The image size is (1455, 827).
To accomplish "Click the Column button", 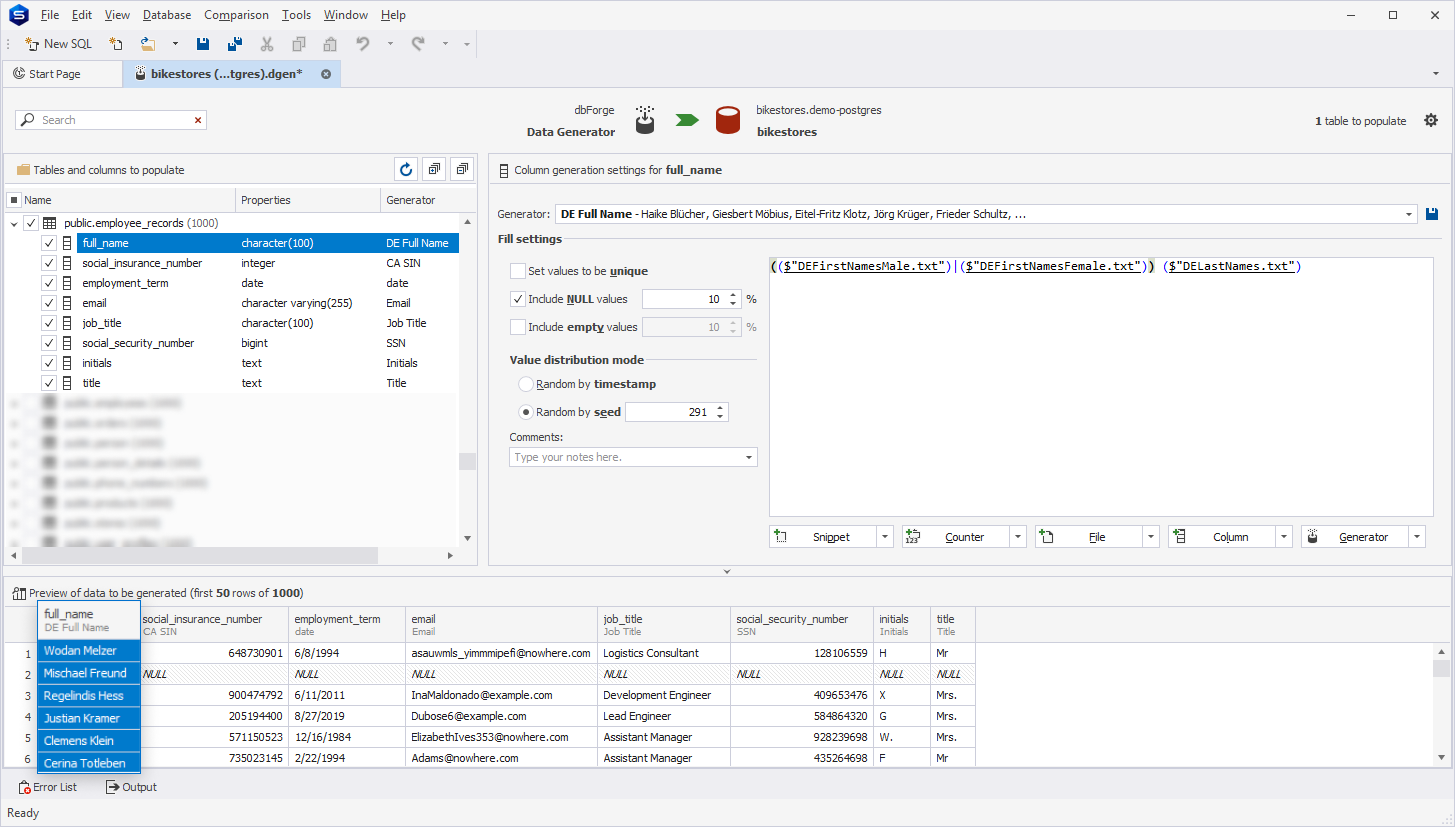I will coord(1222,537).
